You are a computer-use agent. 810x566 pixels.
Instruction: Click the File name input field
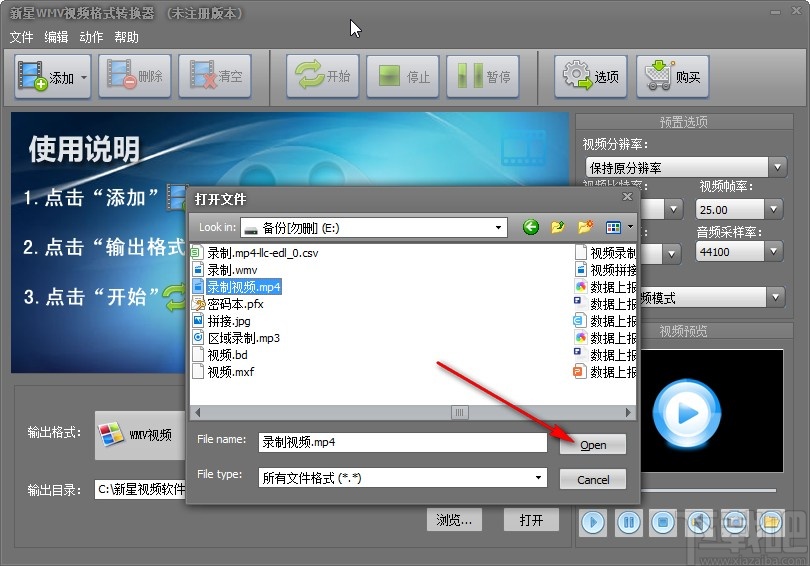402,443
